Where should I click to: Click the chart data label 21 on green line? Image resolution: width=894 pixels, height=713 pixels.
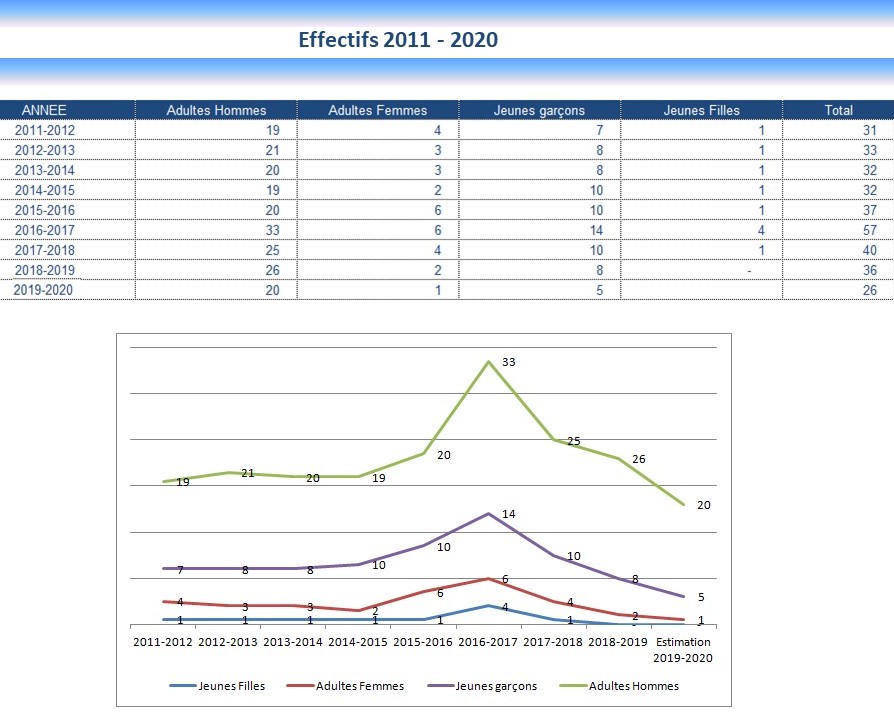[247, 473]
